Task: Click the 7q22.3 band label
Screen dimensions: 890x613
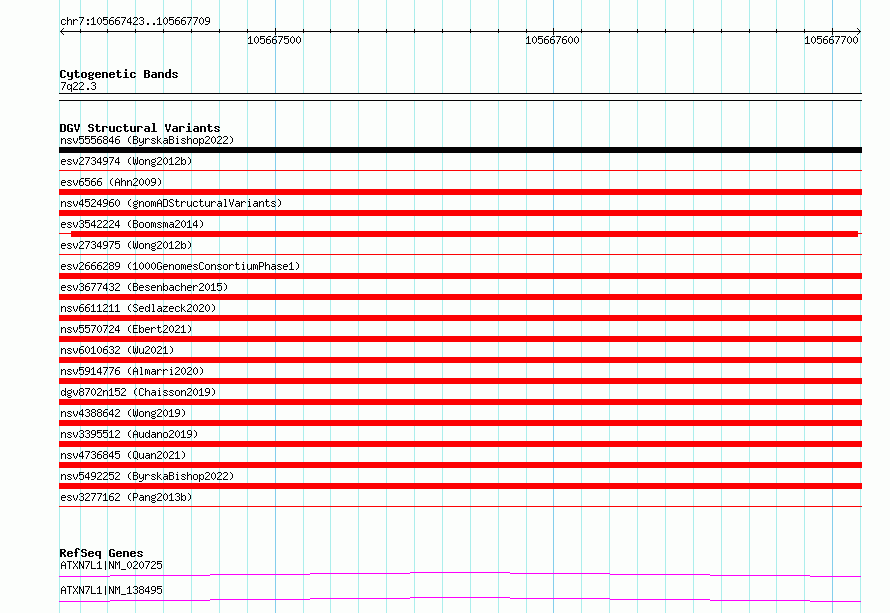Action: tap(78, 86)
